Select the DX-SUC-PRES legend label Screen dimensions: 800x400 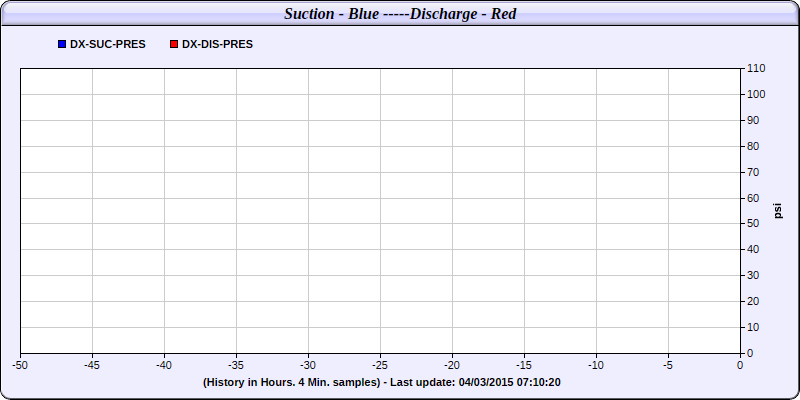click(108, 44)
